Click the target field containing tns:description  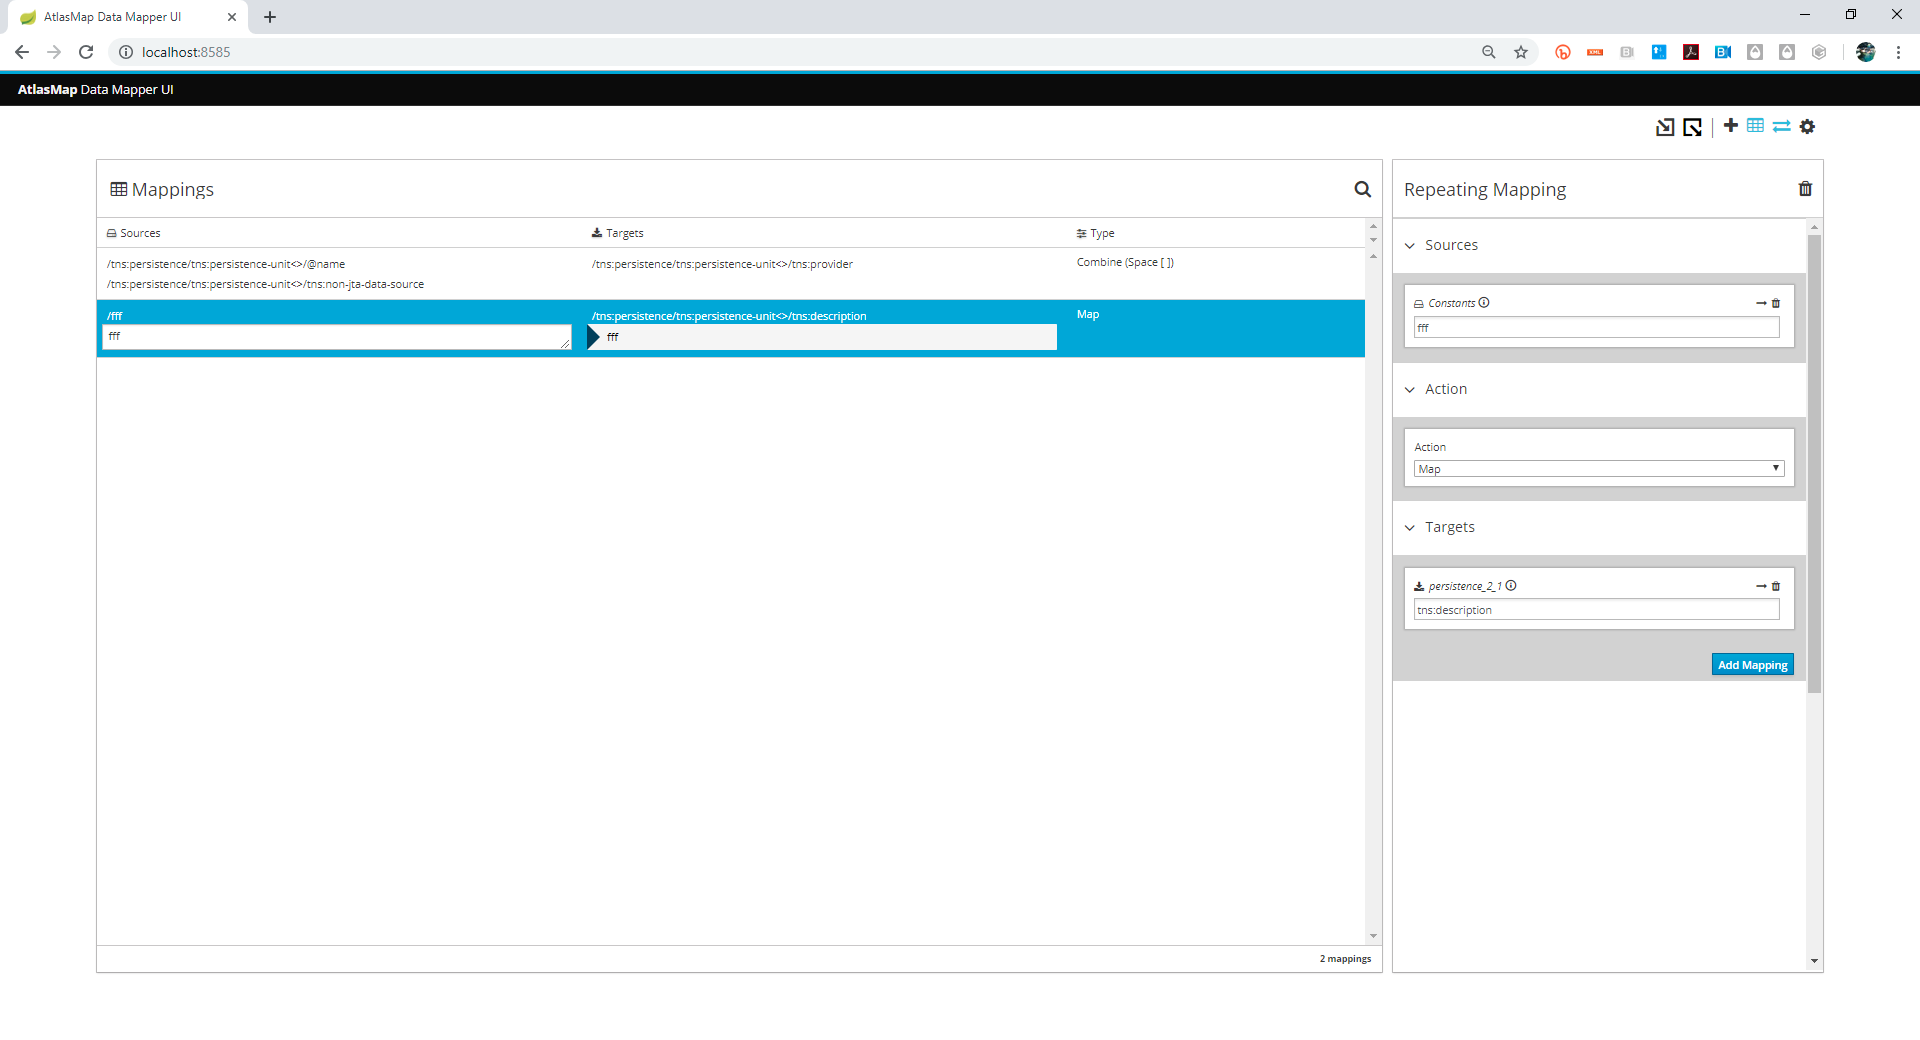point(1596,610)
